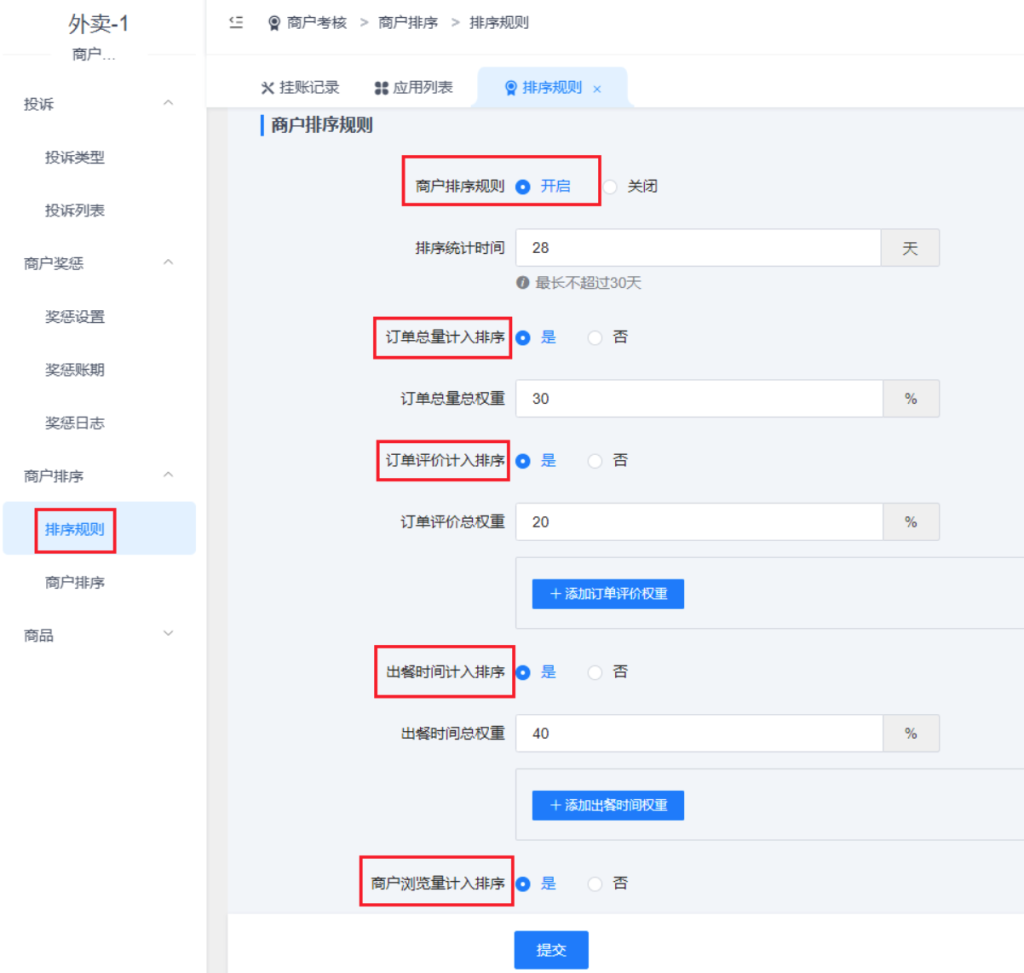Close the 排序规则 tab
1024x973 pixels.
[597, 89]
